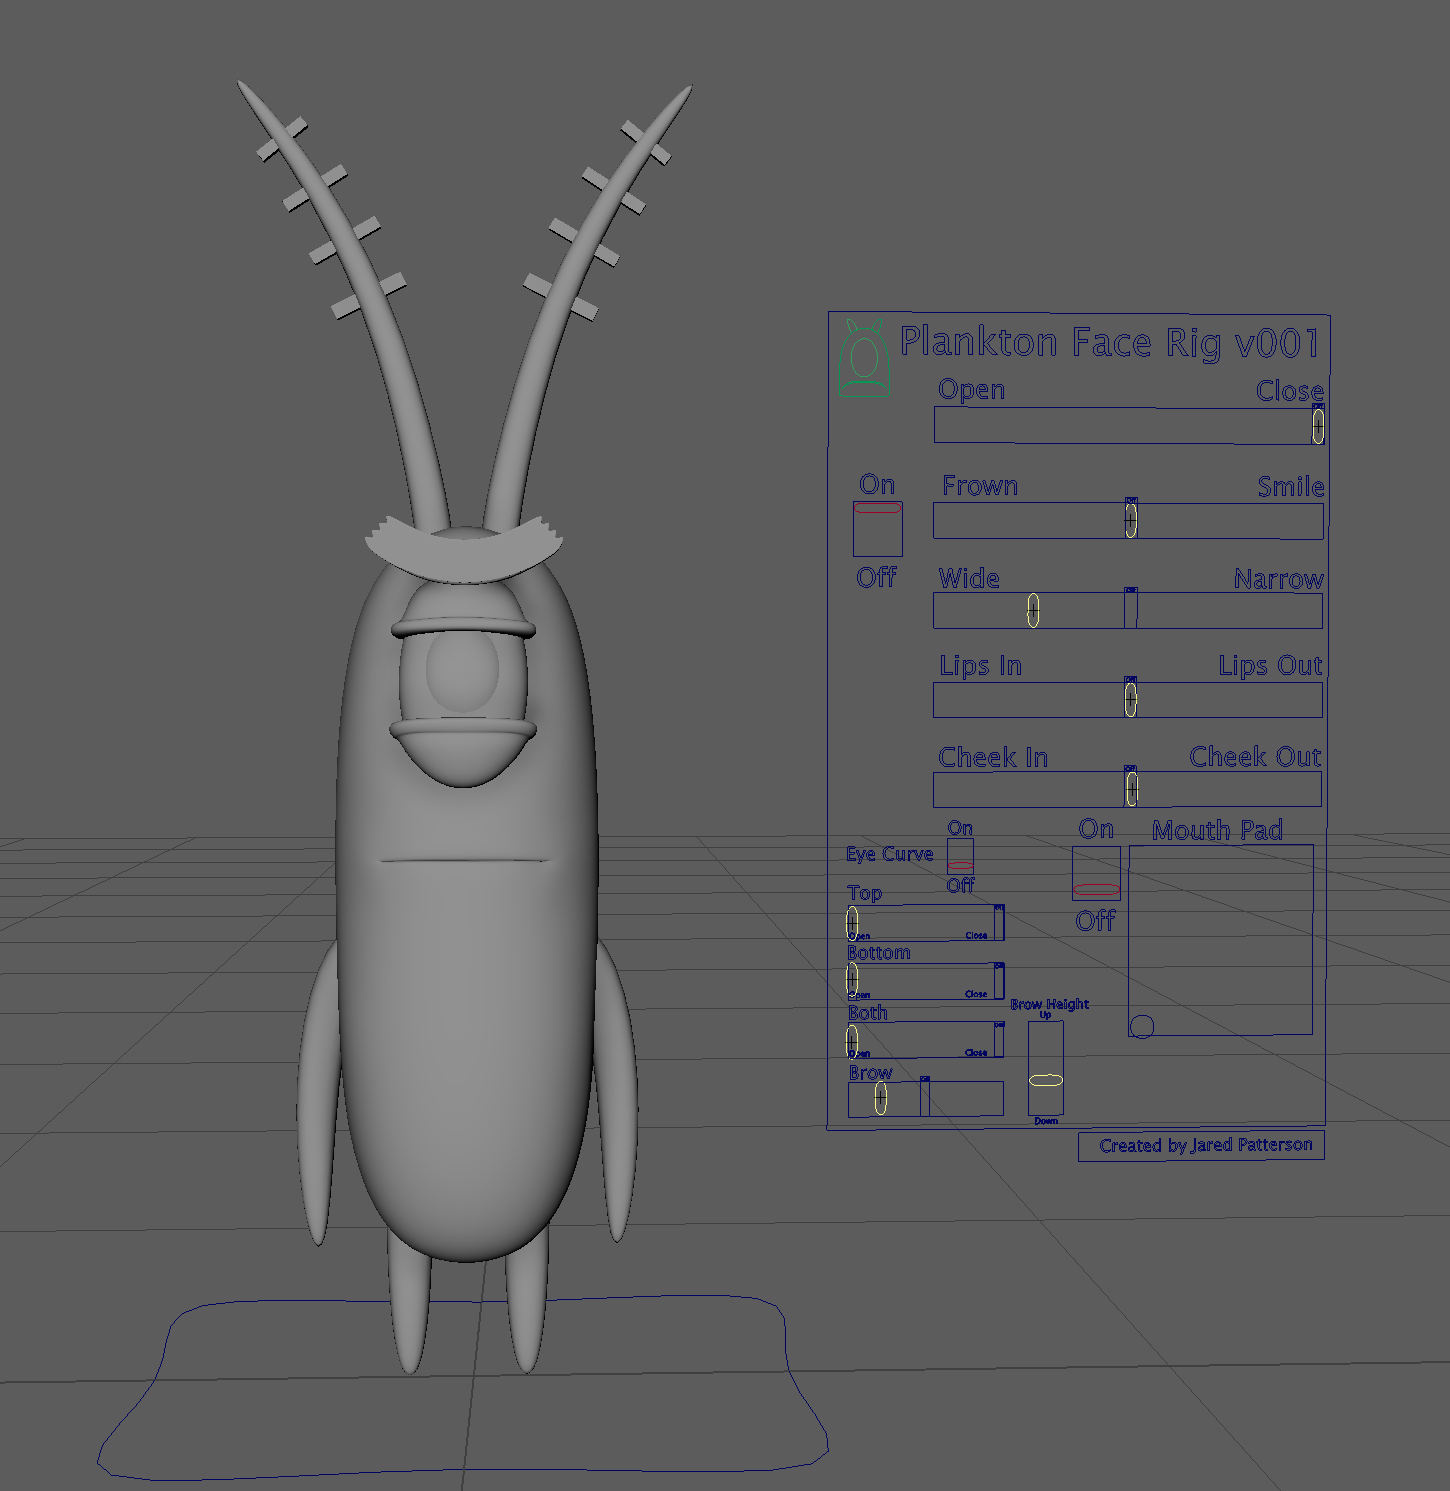Viewport: 1450px width, 1491px height.
Task: Select the center marker on the Wide/Narrow slider
Action: pos(1130,608)
